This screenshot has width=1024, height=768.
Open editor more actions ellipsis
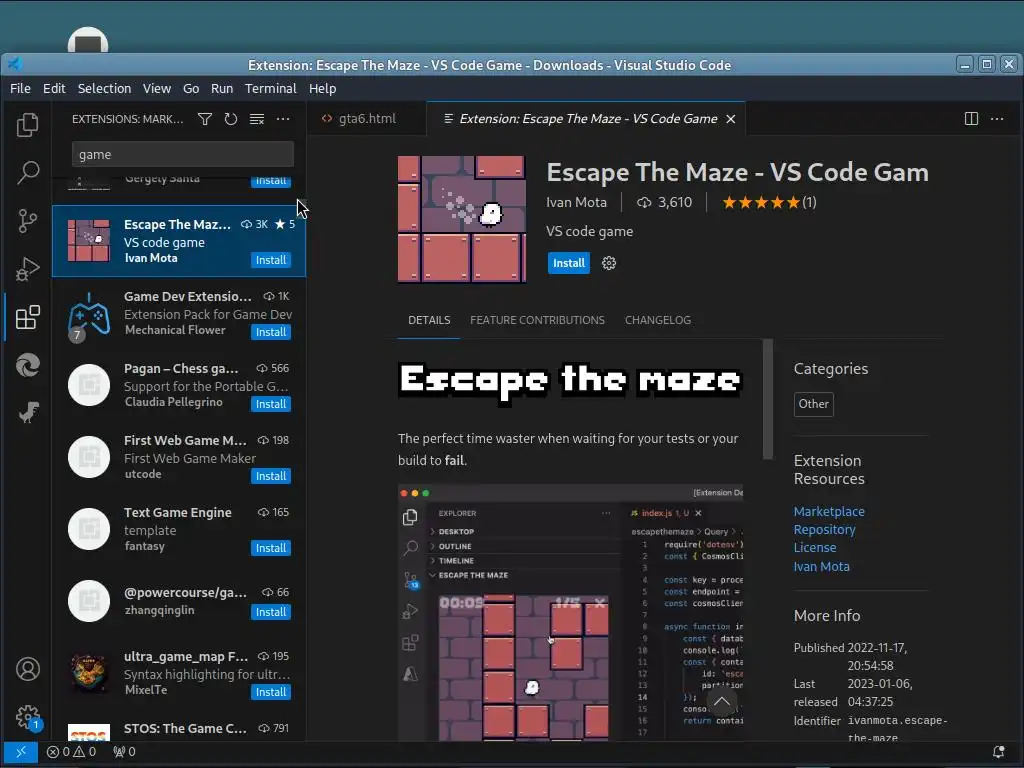click(997, 119)
